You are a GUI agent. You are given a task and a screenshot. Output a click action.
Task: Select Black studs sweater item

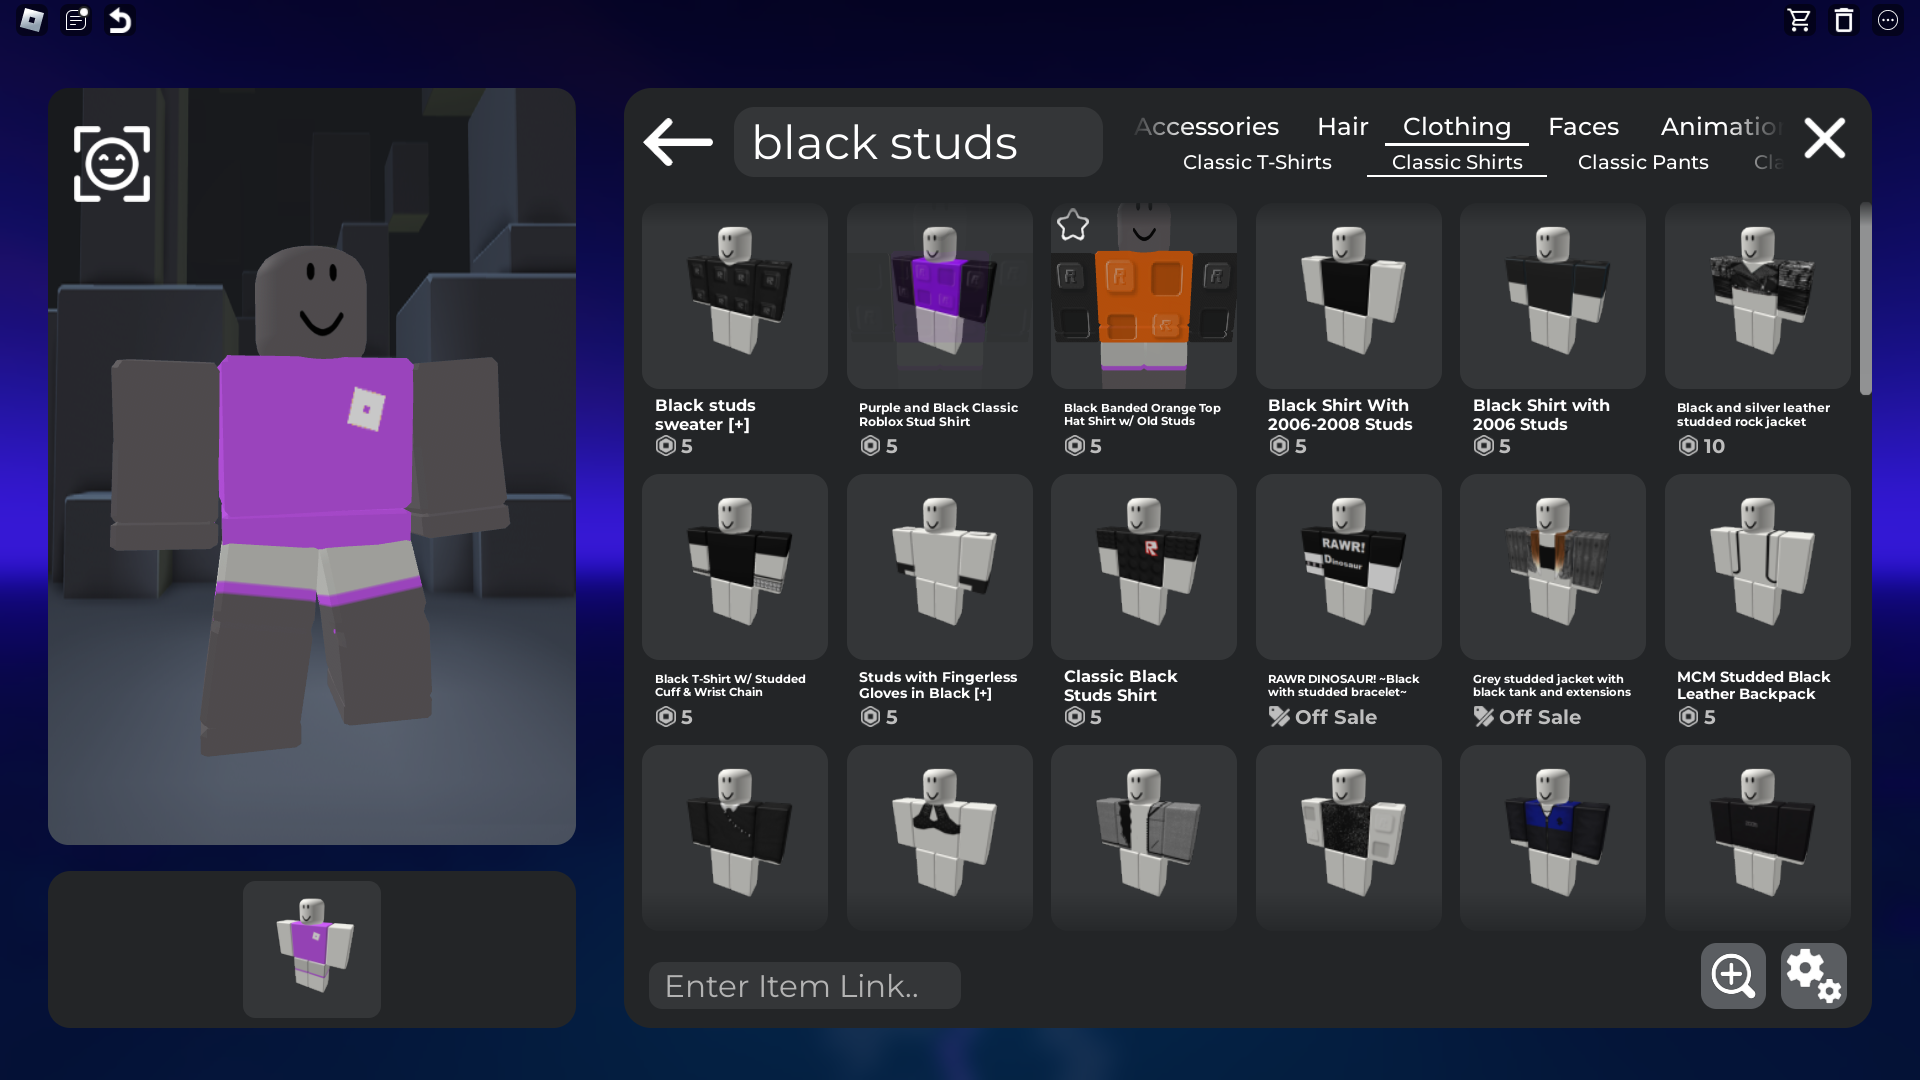(x=735, y=297)
